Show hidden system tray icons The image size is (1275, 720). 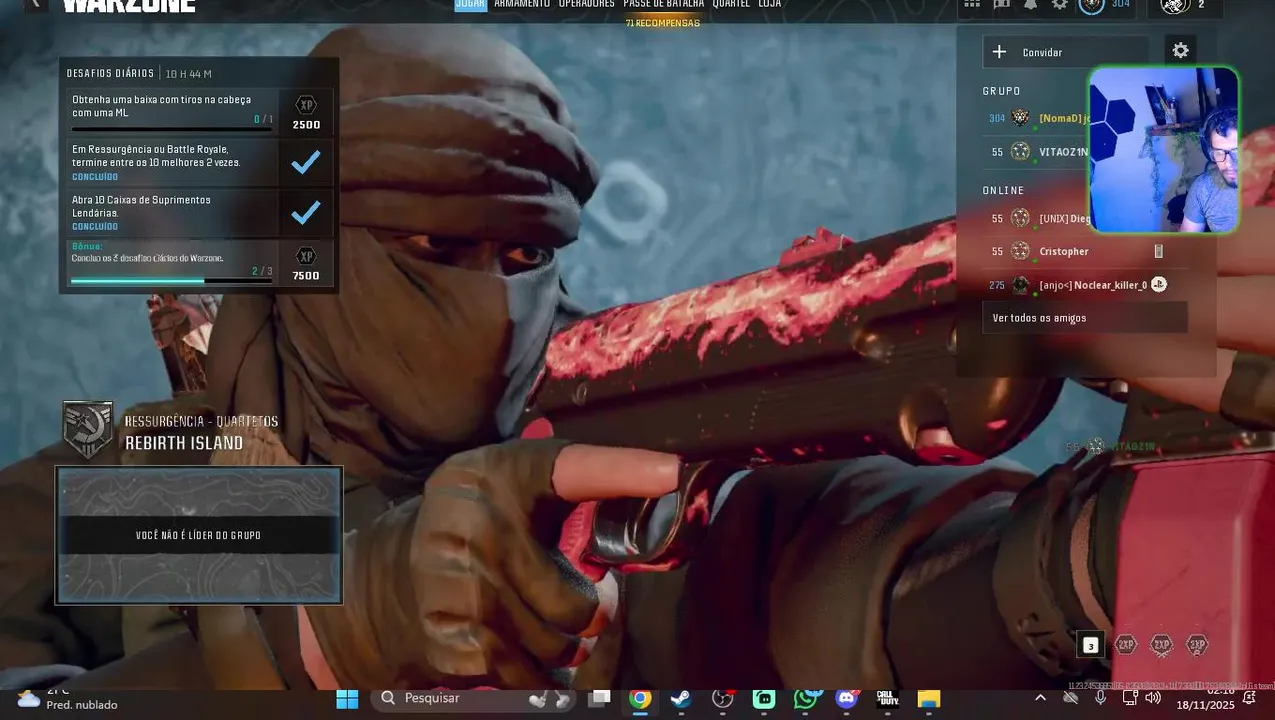tap(1040, 698)
